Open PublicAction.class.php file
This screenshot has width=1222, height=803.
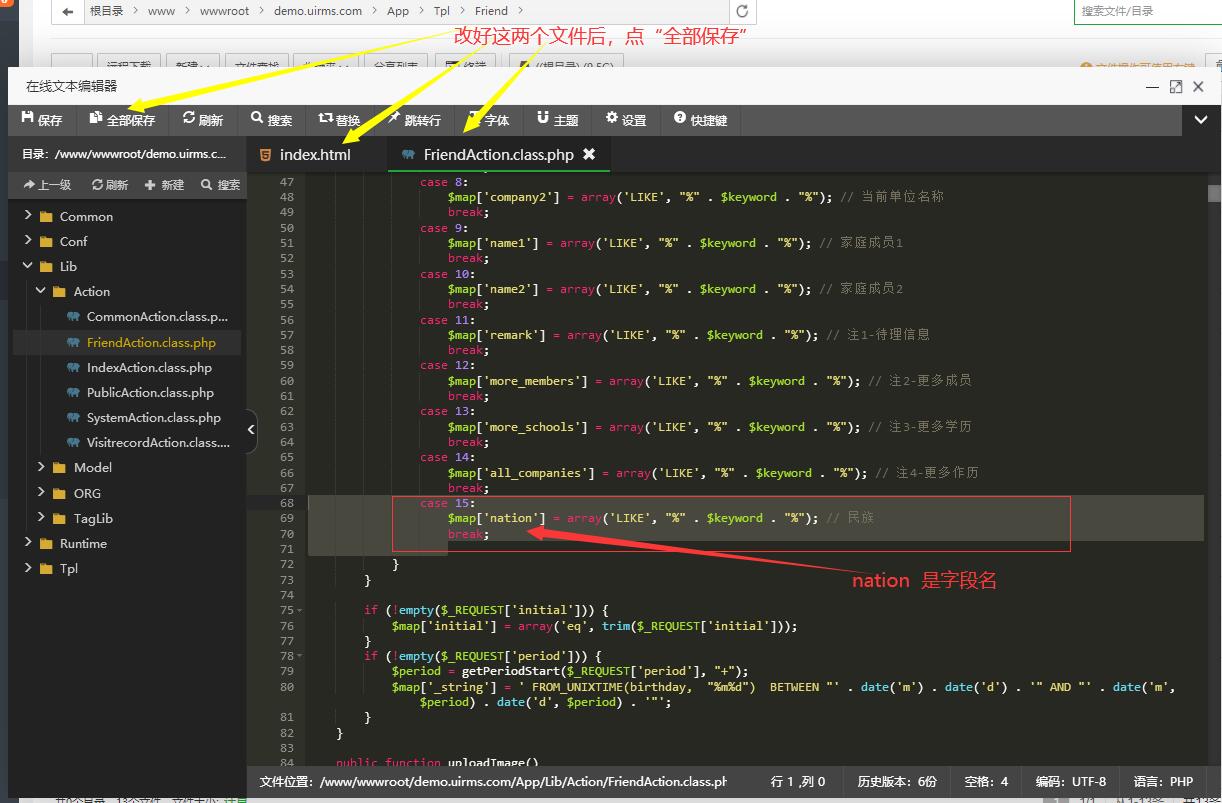coord(150,392)
